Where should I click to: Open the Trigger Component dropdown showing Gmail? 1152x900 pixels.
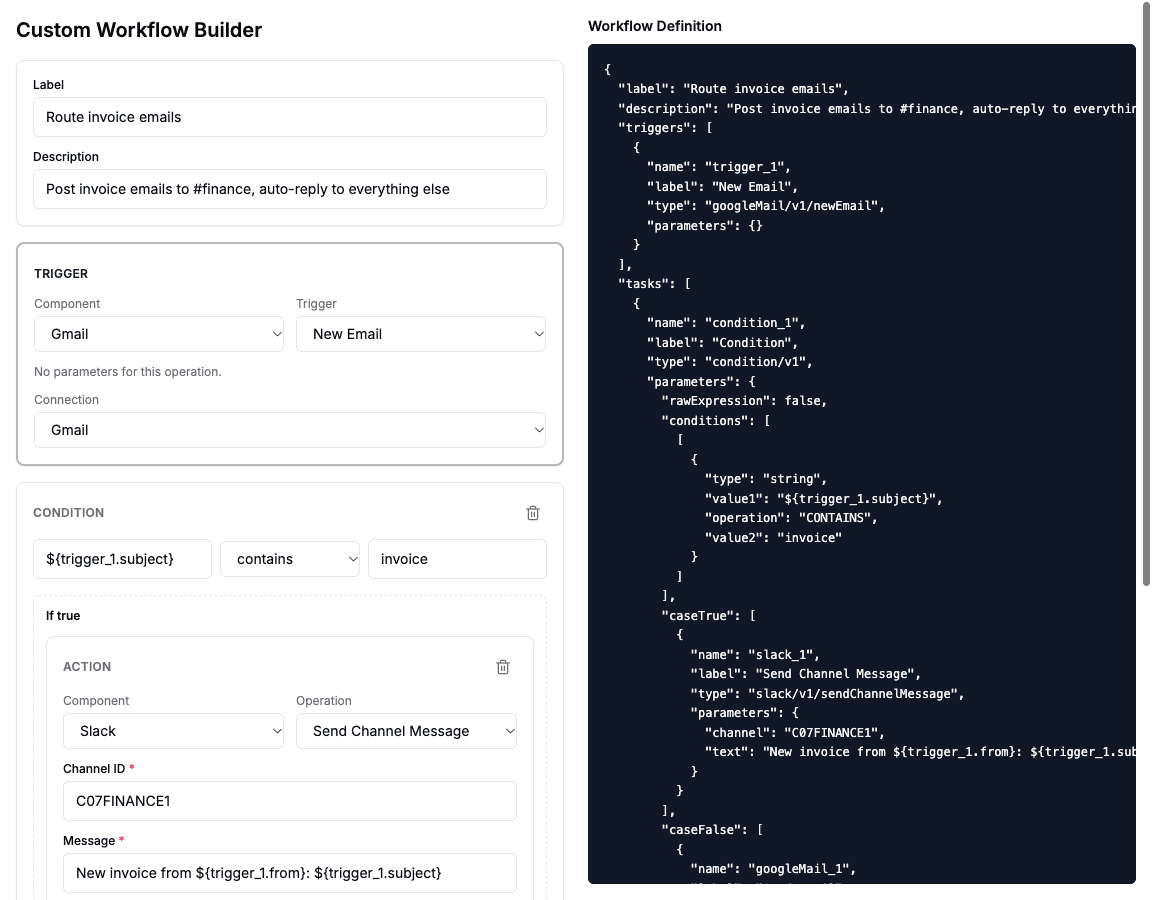159,334
